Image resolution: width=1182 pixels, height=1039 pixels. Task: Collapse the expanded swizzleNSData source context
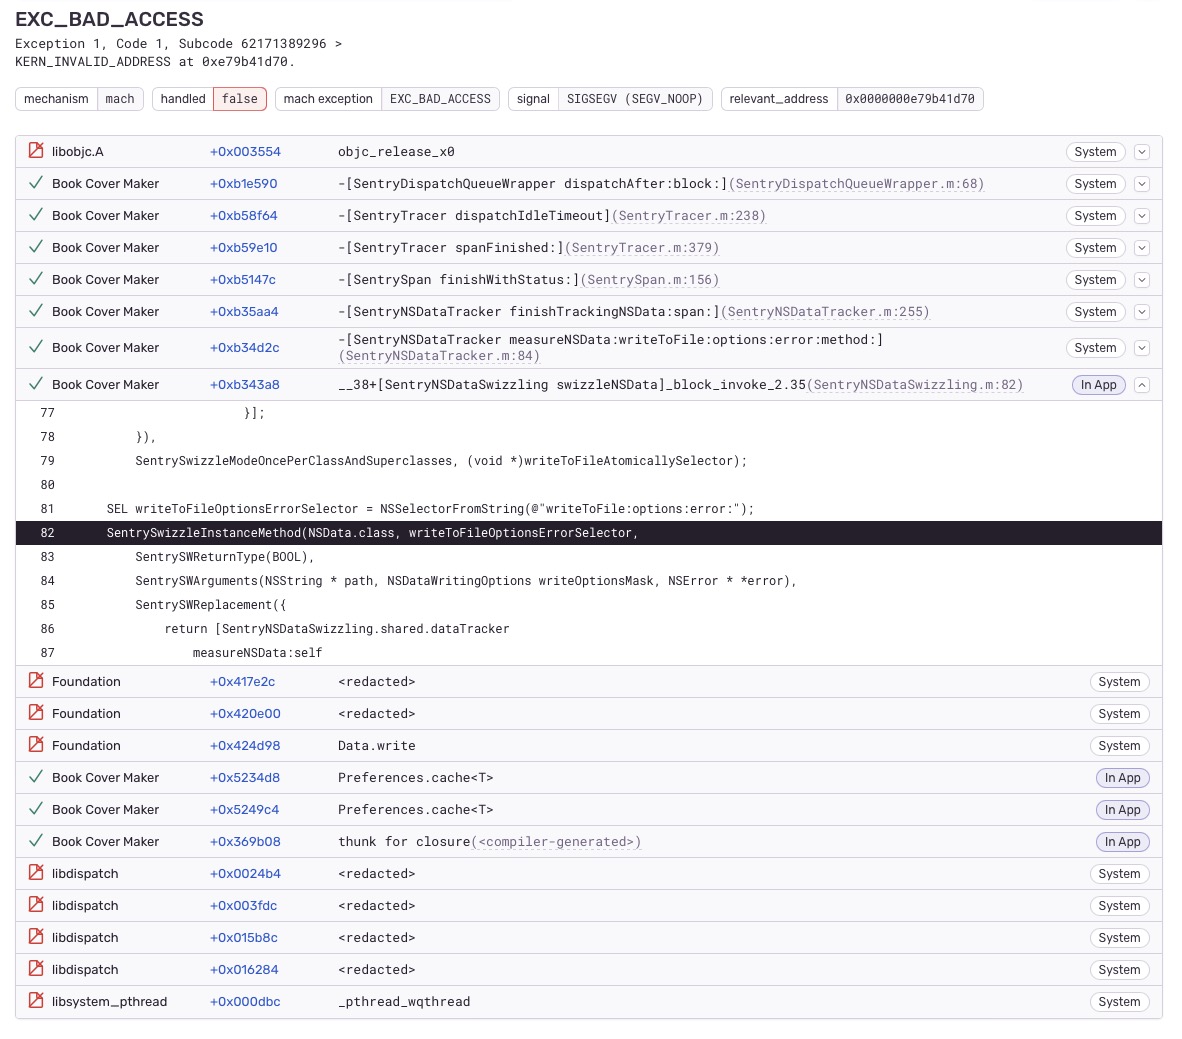coord(1141,385)
